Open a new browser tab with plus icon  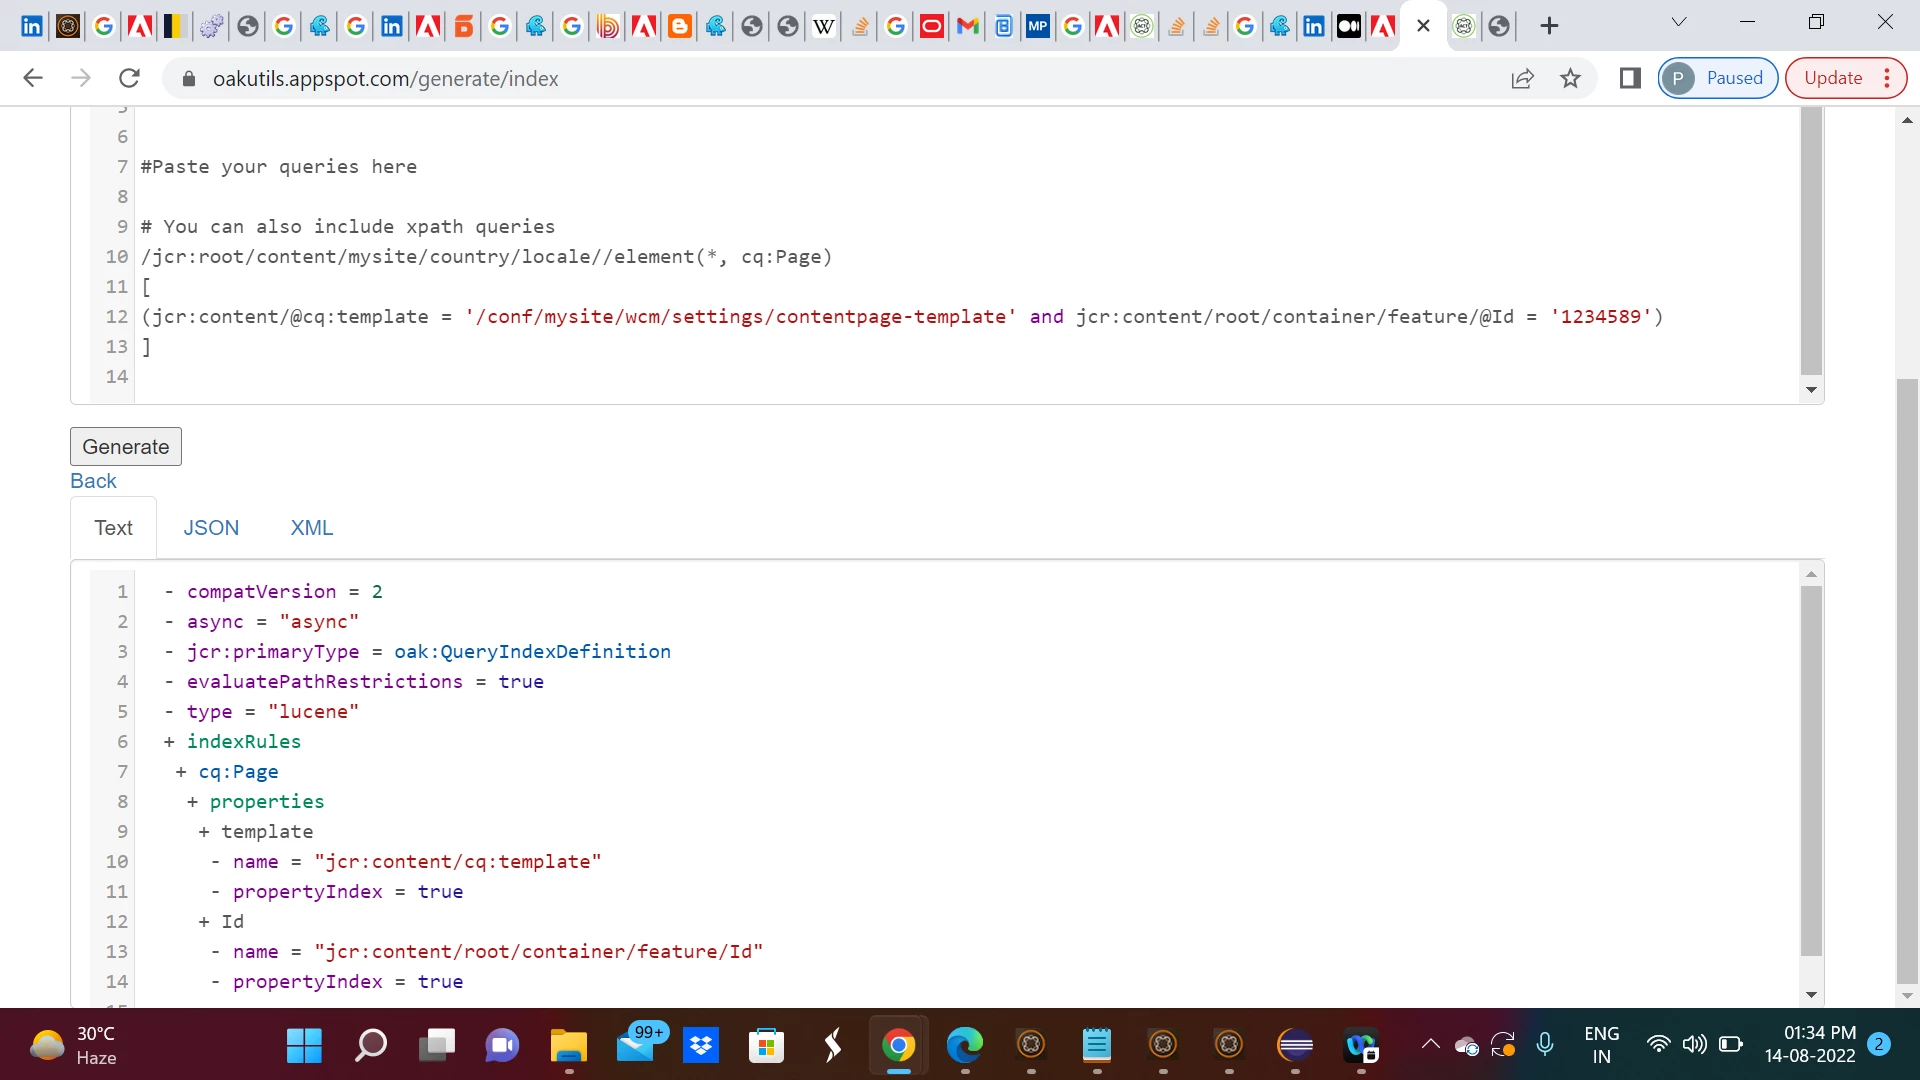(x=1549, y=26)
